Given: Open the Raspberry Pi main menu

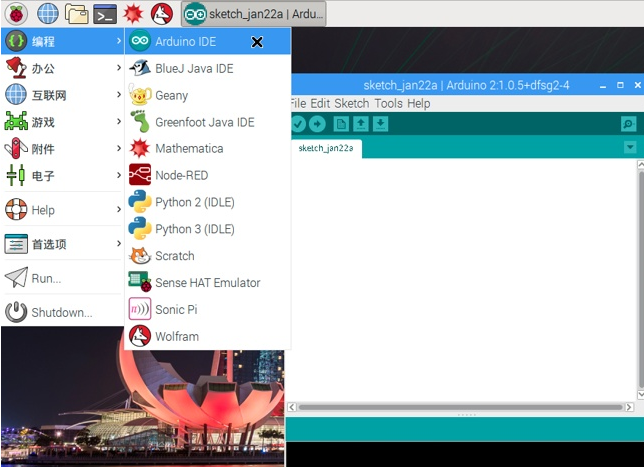Looking at the screenshot, I should tap(16, 14).
